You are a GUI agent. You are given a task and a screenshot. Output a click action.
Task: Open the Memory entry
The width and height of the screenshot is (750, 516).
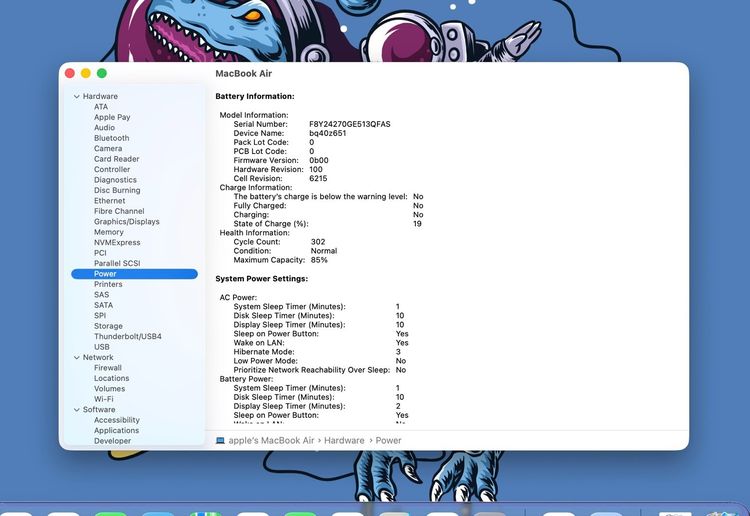(x=109, y=232)
